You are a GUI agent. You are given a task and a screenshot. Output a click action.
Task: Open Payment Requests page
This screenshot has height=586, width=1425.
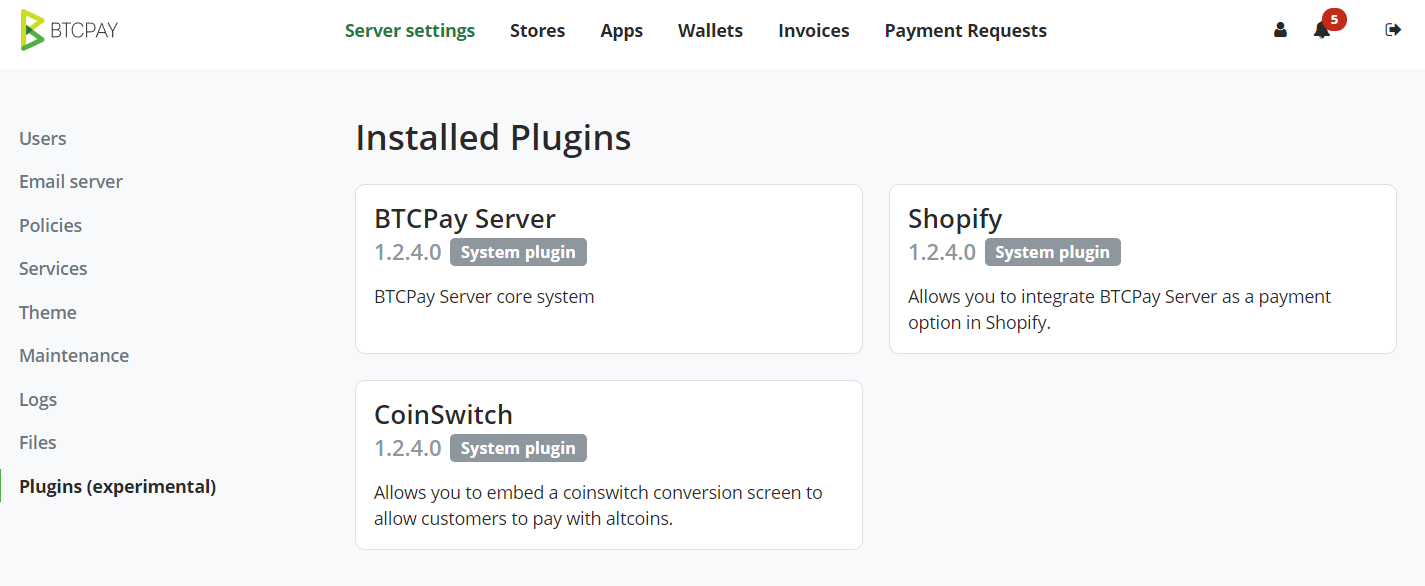(x=965, y=31)
